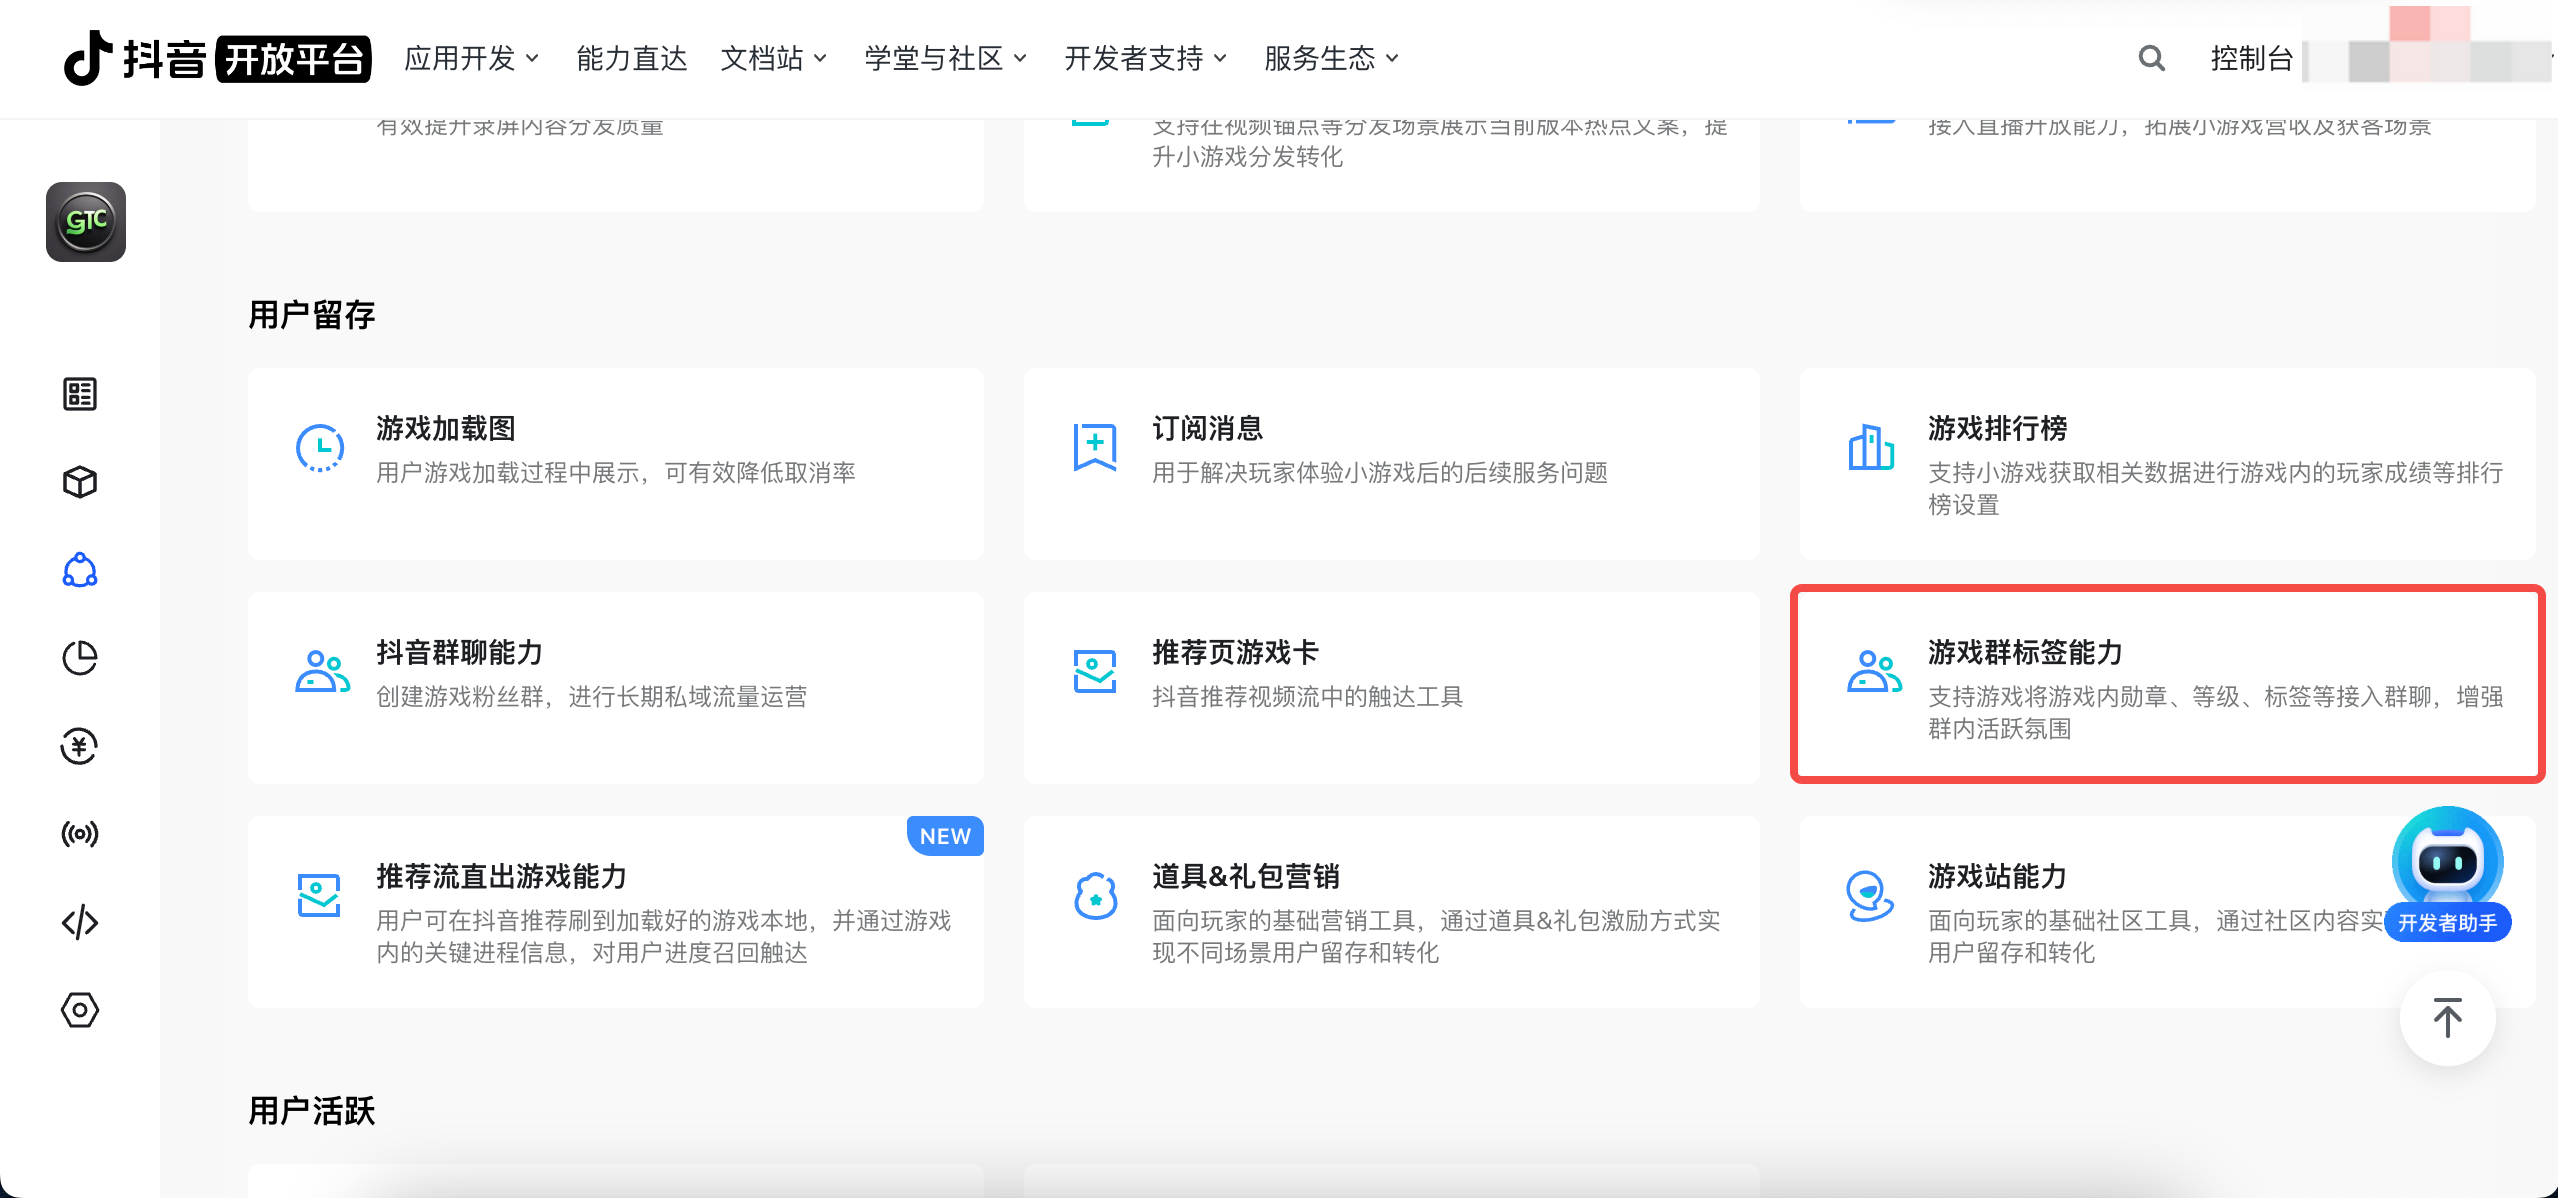The image size is (2558, 1198).
Task: Open the 道具&礼包营销 card title
Action: [1246, 876]
